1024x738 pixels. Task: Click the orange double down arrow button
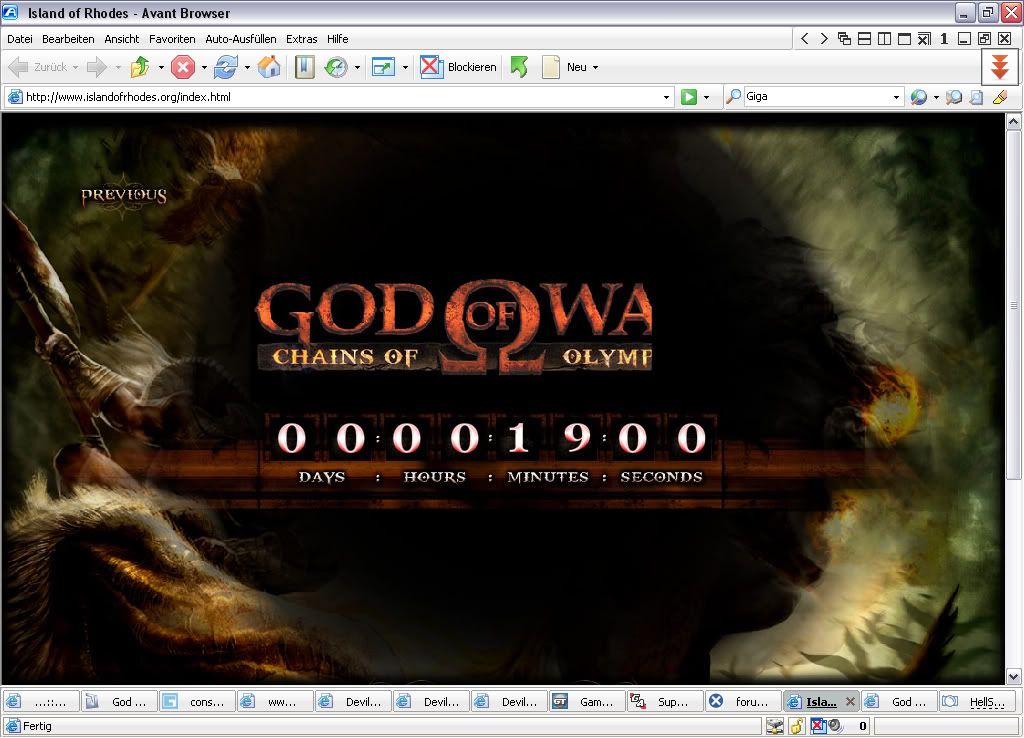coord(1000,67)
